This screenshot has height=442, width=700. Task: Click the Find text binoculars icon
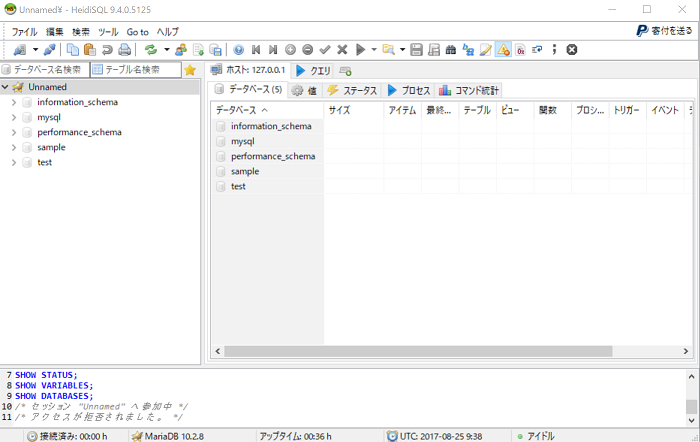point(451,50)
